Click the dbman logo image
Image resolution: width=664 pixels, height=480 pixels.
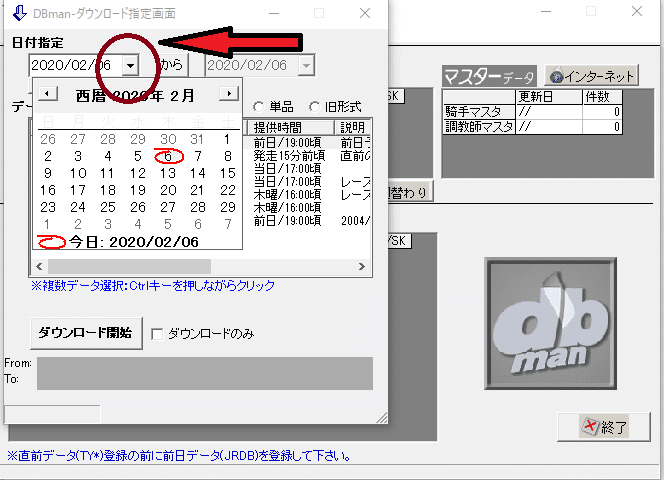[x=550, y=324]
